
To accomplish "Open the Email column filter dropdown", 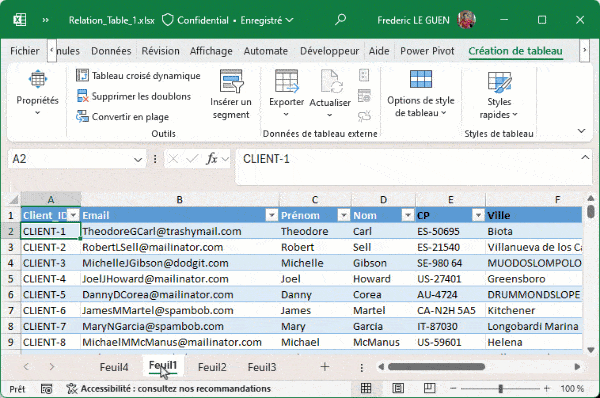I will [x=271, y=215].
